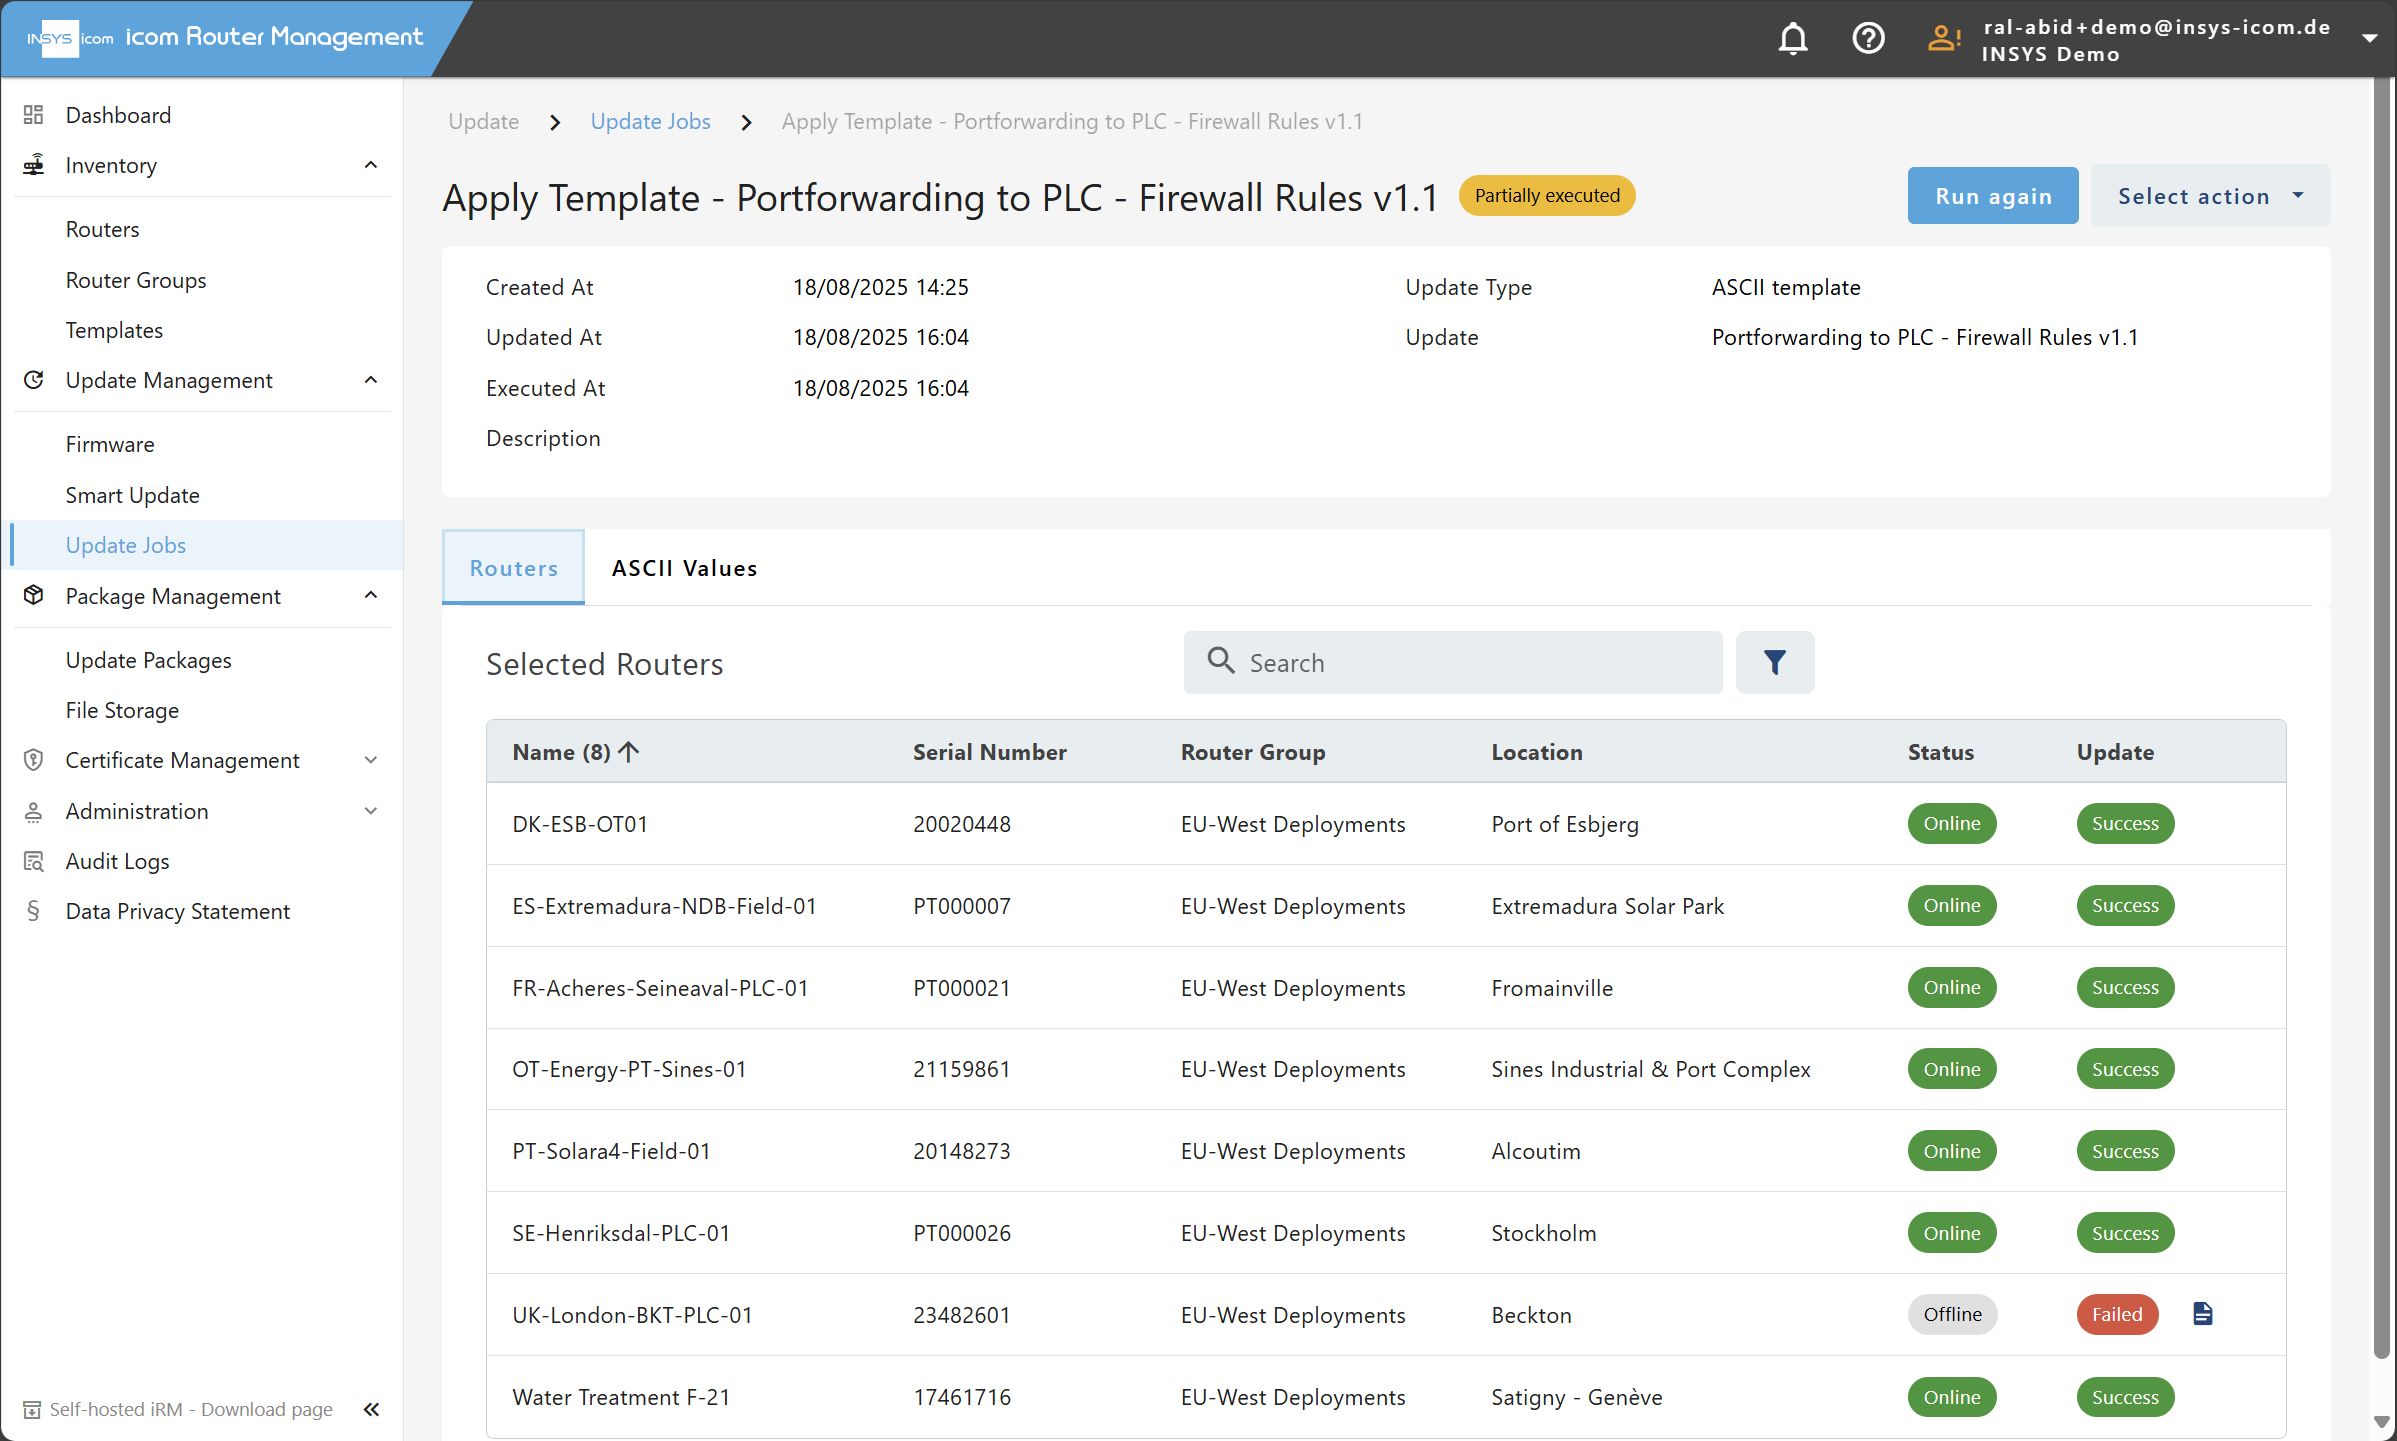
Task: Open the notifications bell
Action: [1793, 38]
